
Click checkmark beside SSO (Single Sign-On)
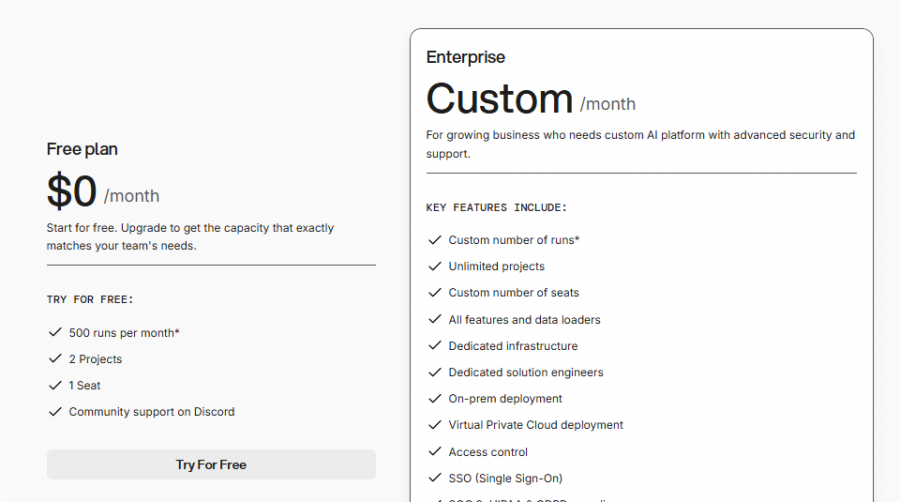[434, 478]
